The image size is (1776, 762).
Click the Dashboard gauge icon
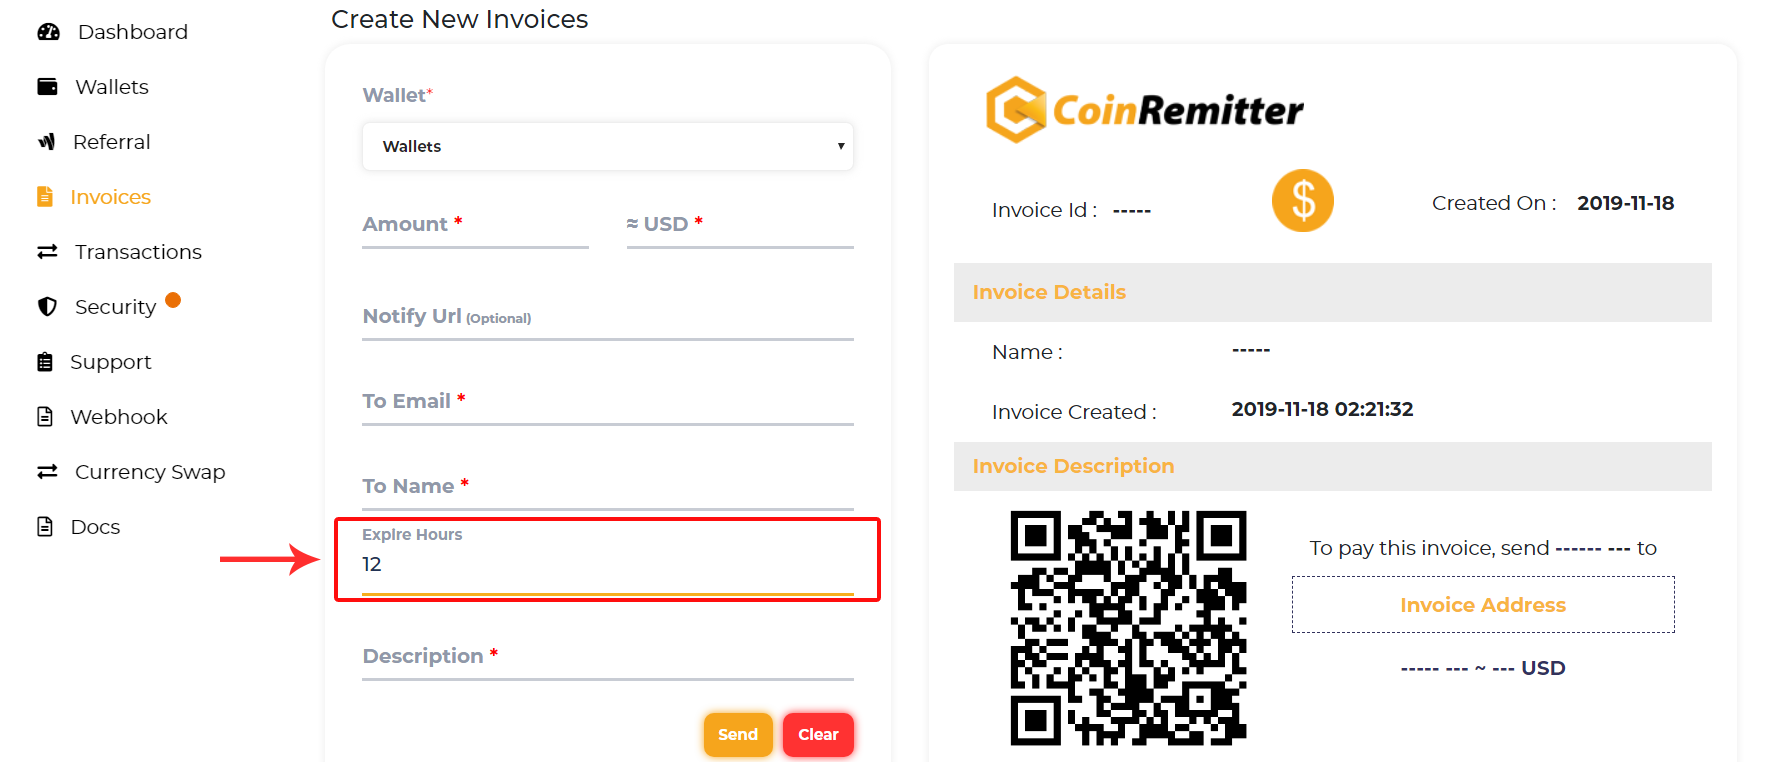tap(48, 32)
